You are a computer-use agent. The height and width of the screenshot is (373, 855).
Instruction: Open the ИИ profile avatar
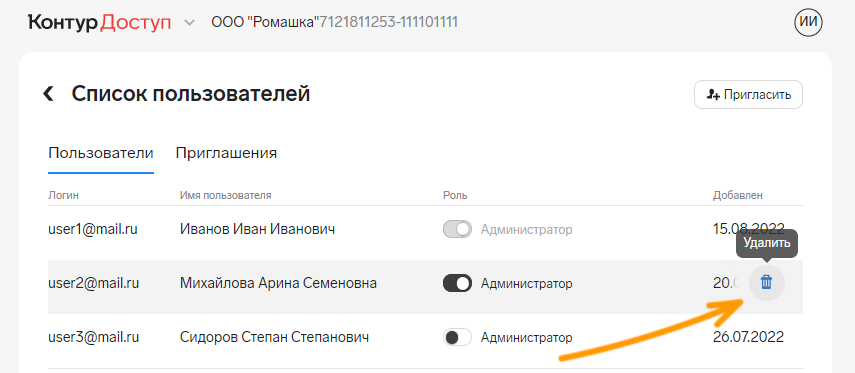[808, 22]
